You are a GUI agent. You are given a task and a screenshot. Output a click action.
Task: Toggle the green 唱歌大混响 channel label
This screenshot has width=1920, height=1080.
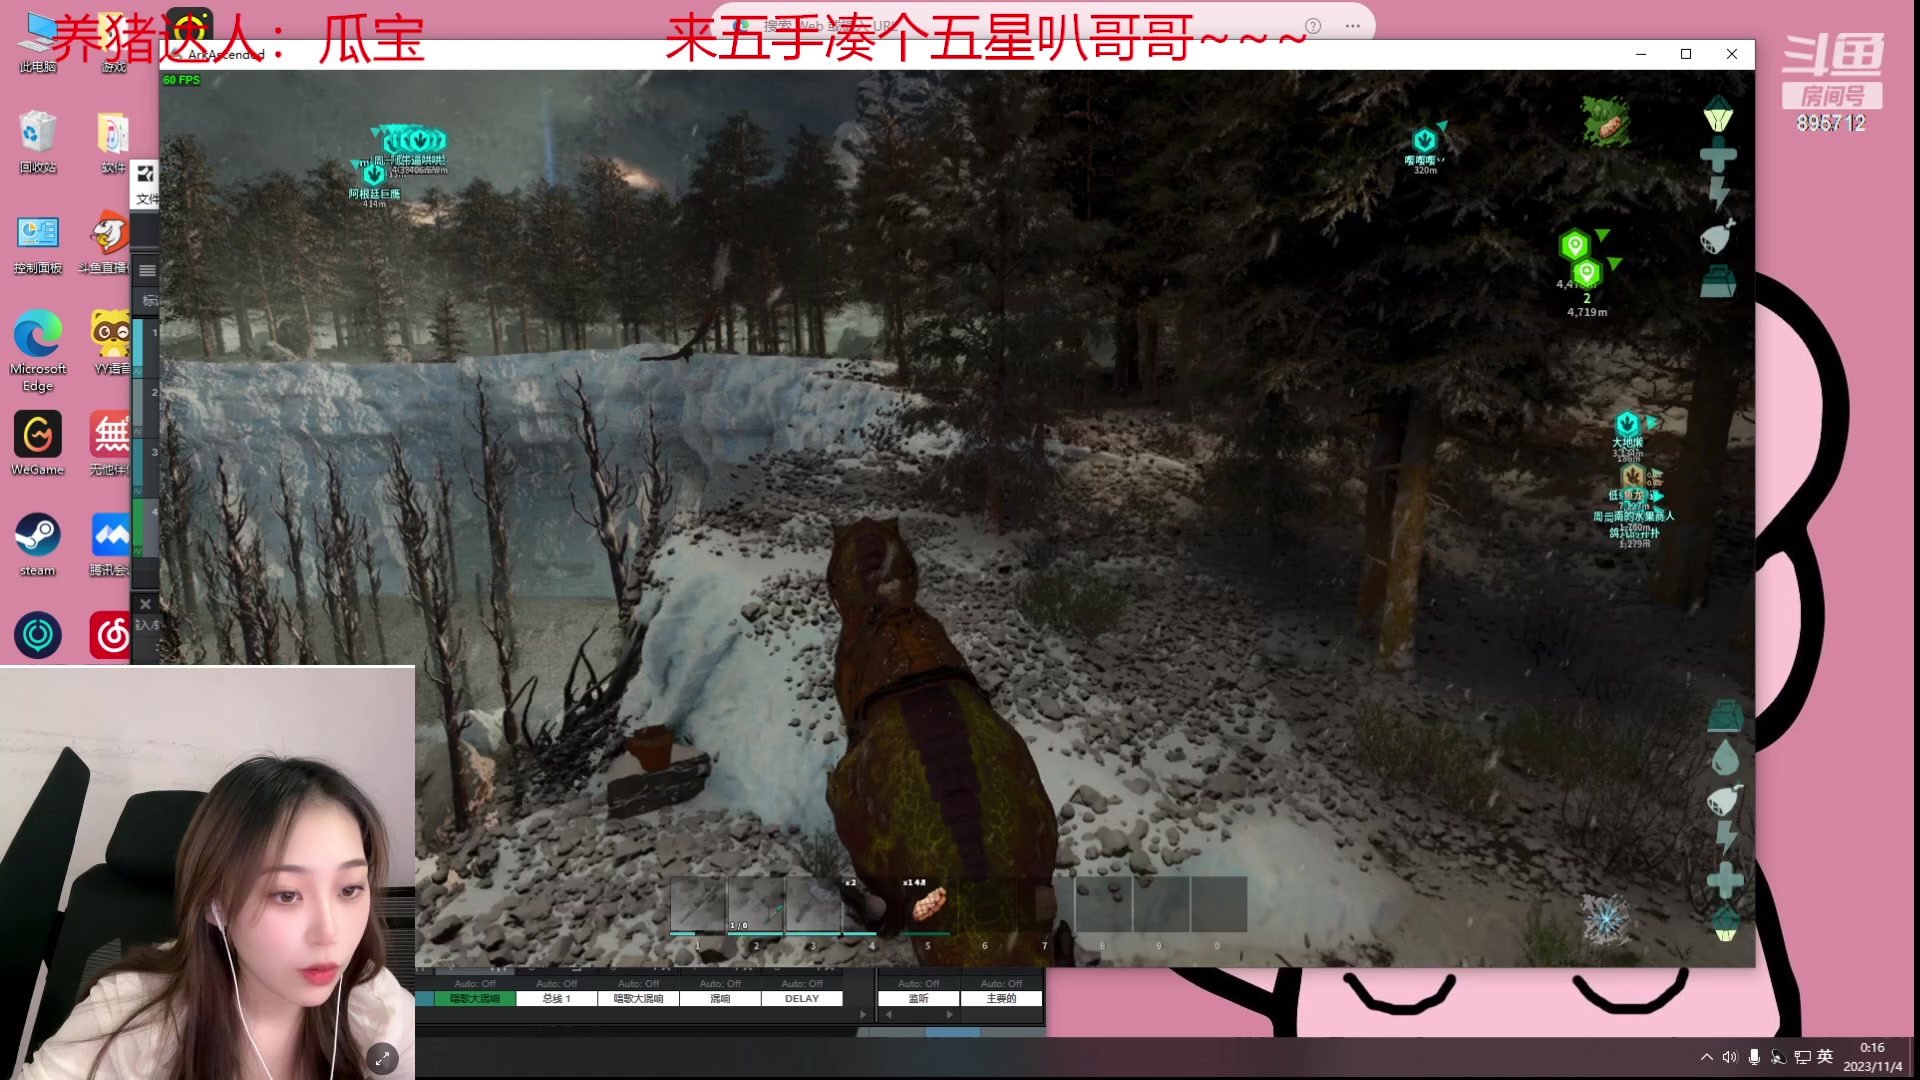[474, 998]
